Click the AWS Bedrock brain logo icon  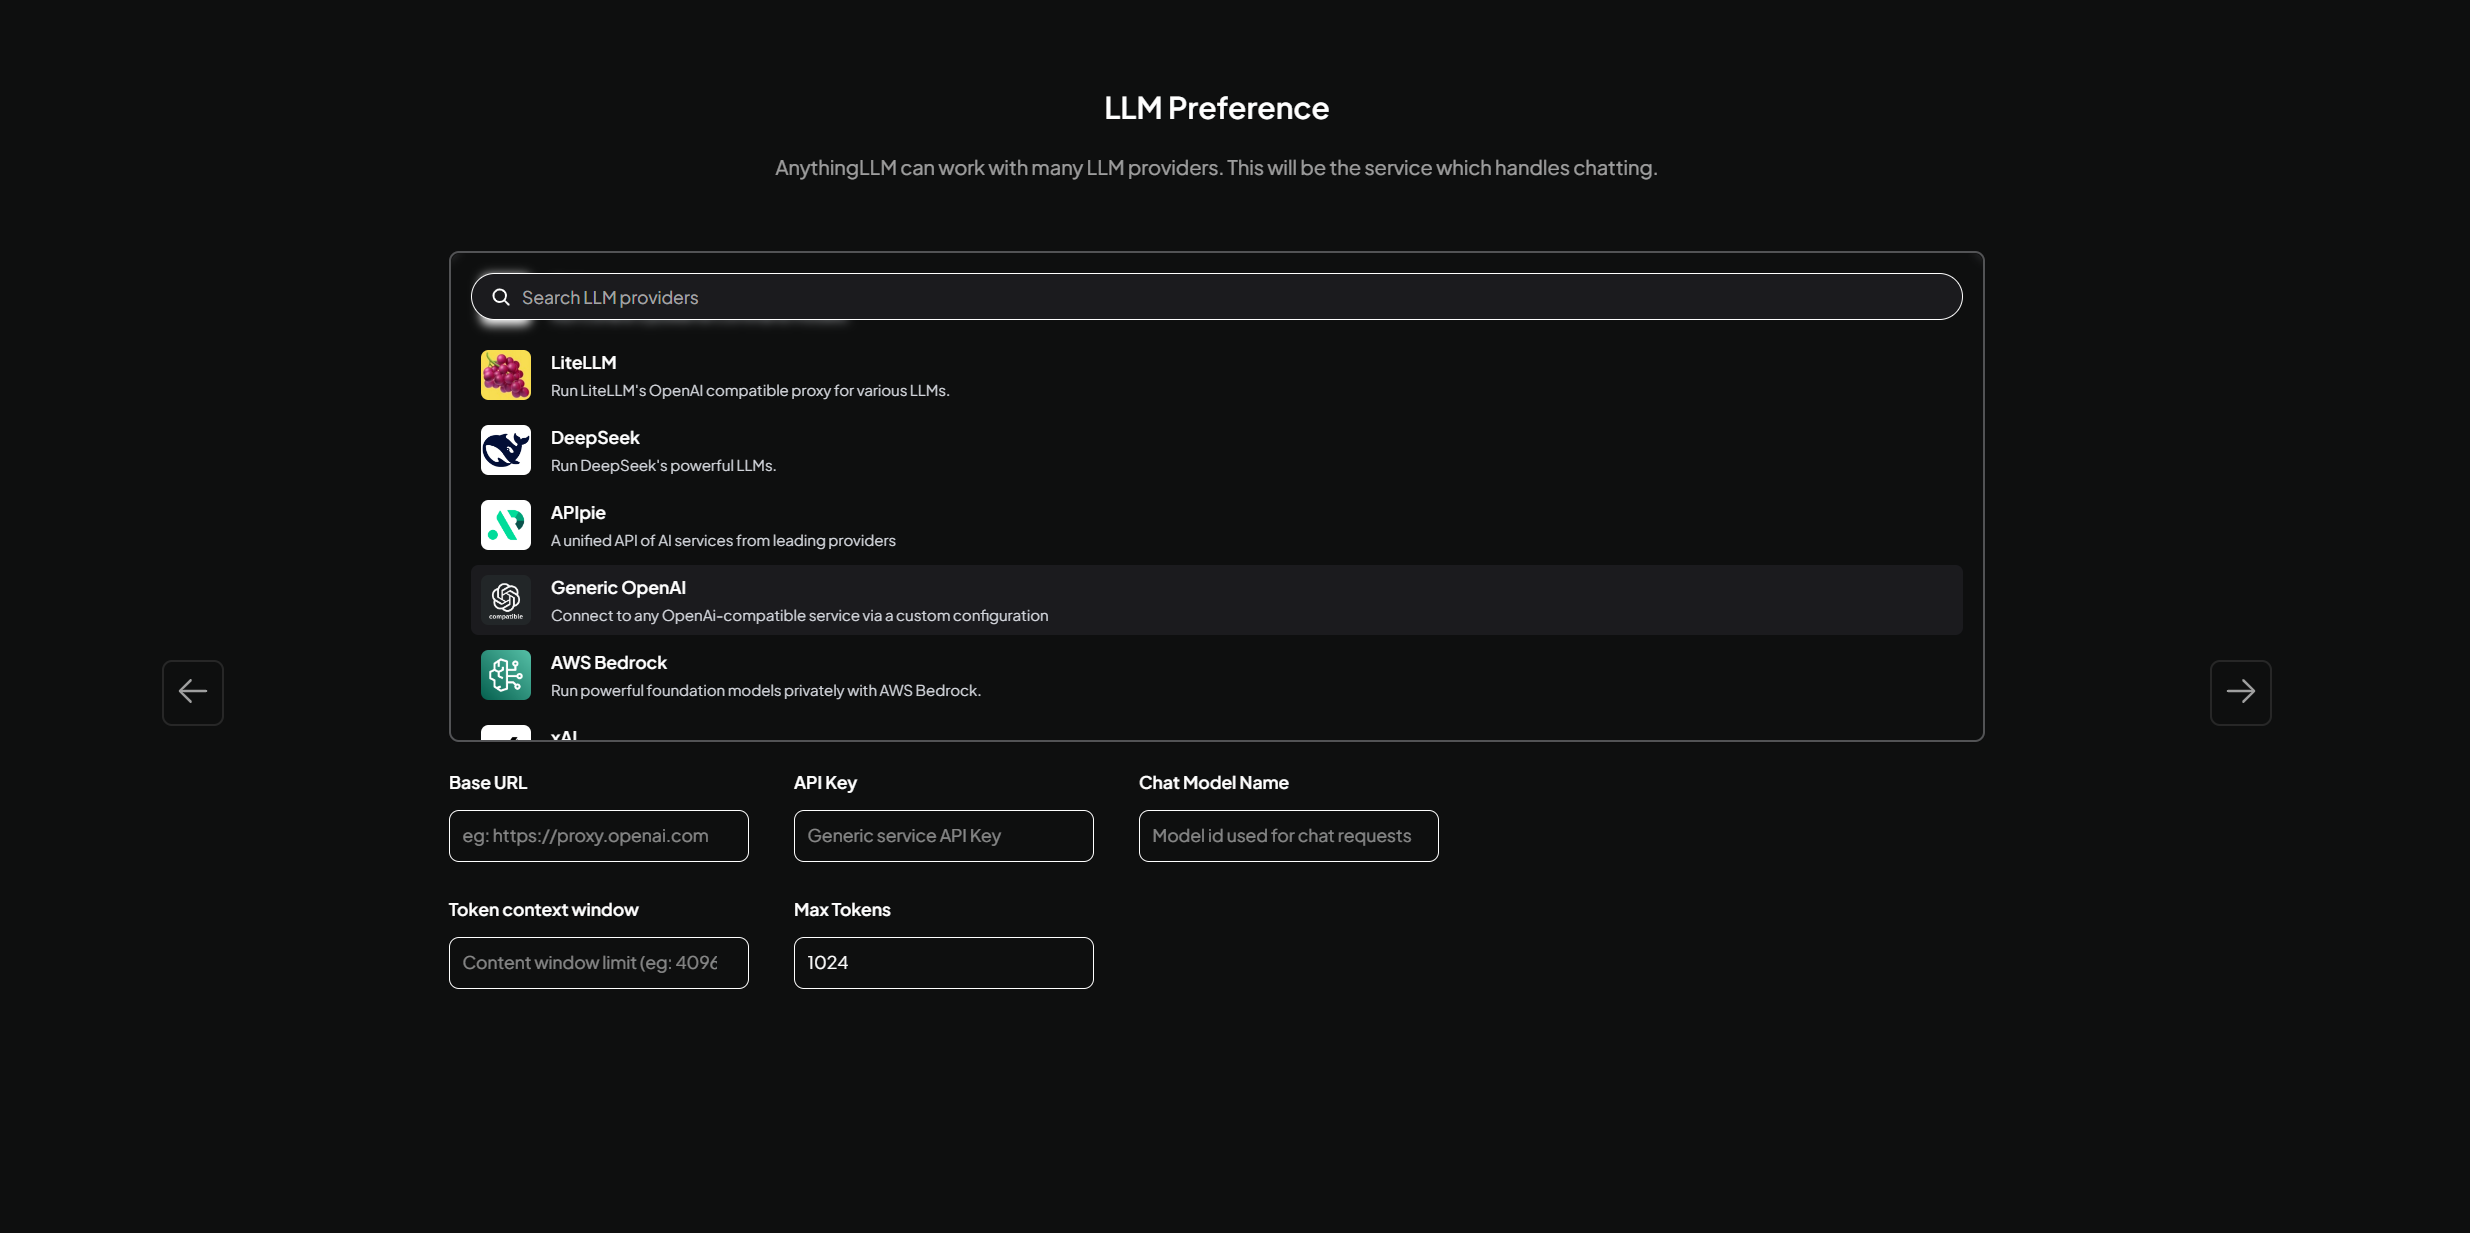point(506,675)
